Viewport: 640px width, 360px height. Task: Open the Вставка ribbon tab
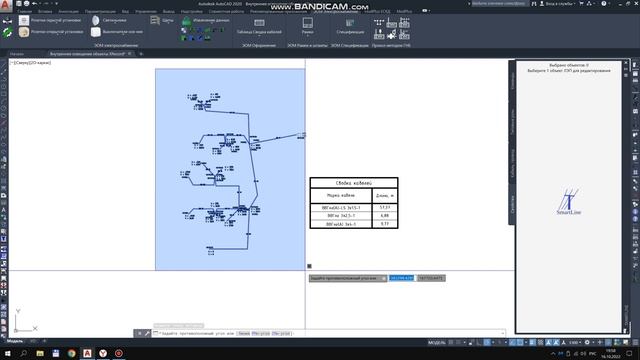45,11
